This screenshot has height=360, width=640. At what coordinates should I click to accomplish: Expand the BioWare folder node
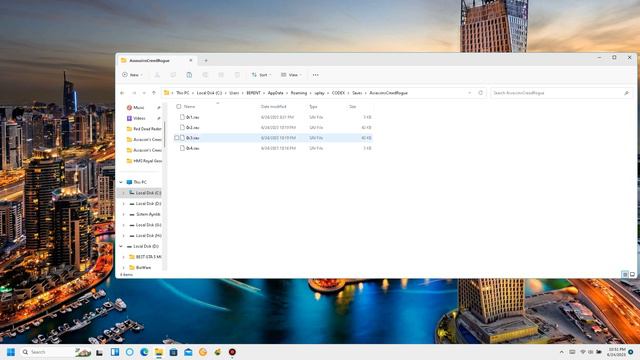pyautogui.click(x=123, y=267)
